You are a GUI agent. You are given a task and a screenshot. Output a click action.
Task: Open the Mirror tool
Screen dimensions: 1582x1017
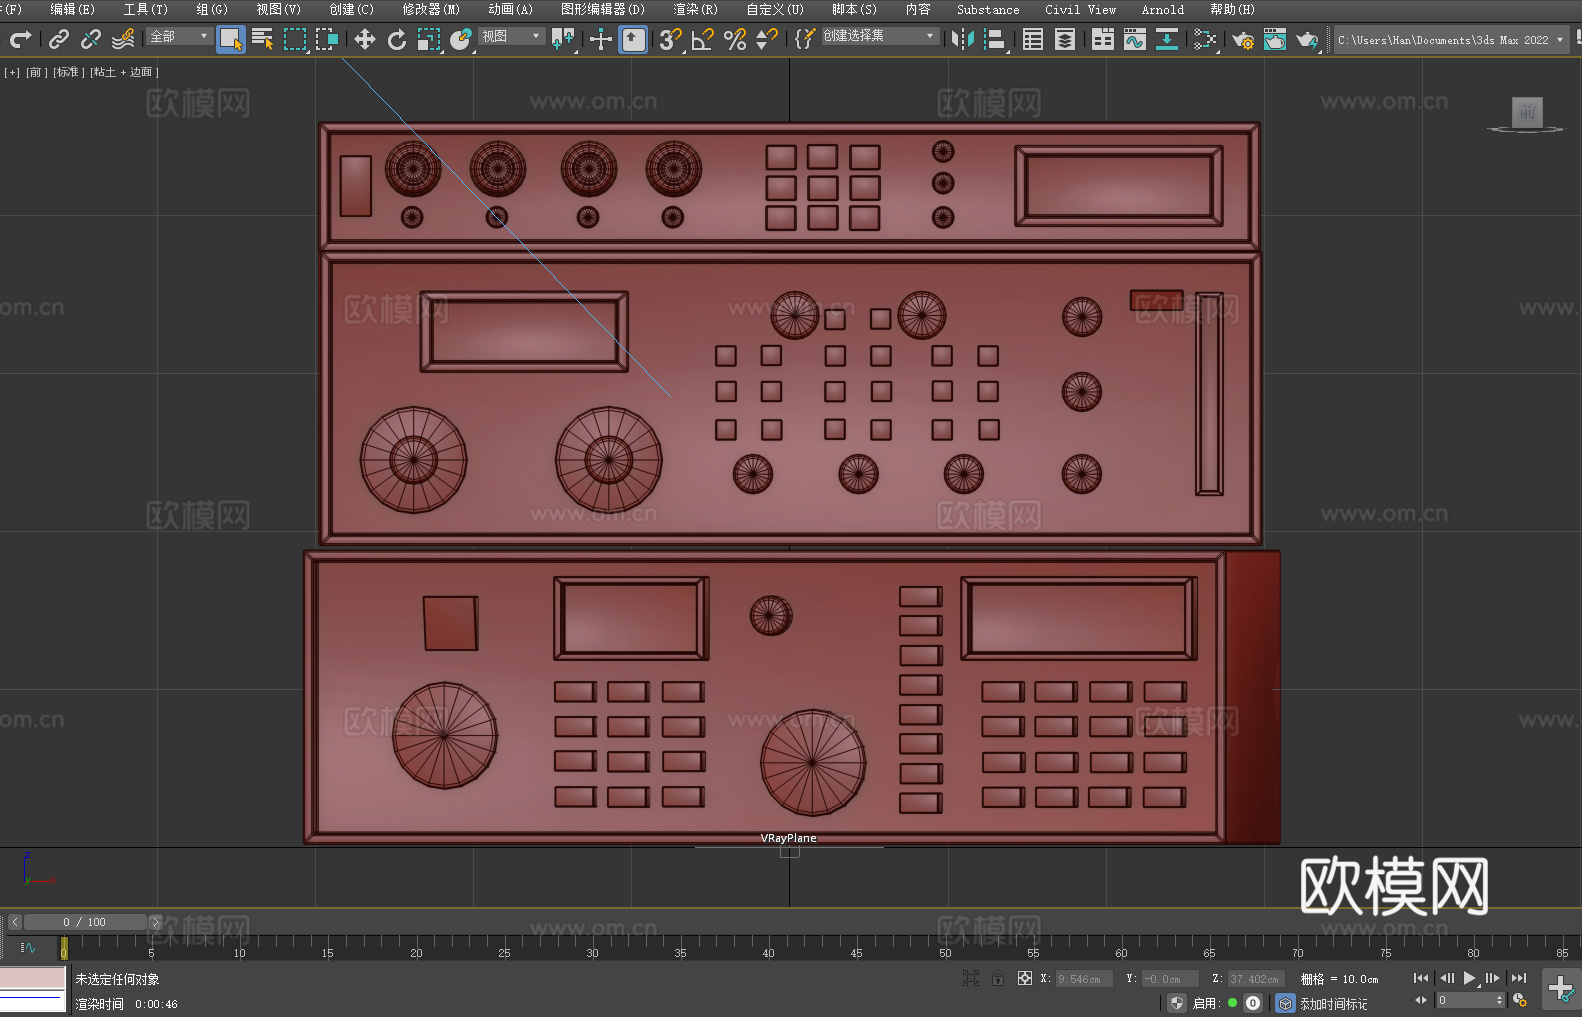coord(962,39)
